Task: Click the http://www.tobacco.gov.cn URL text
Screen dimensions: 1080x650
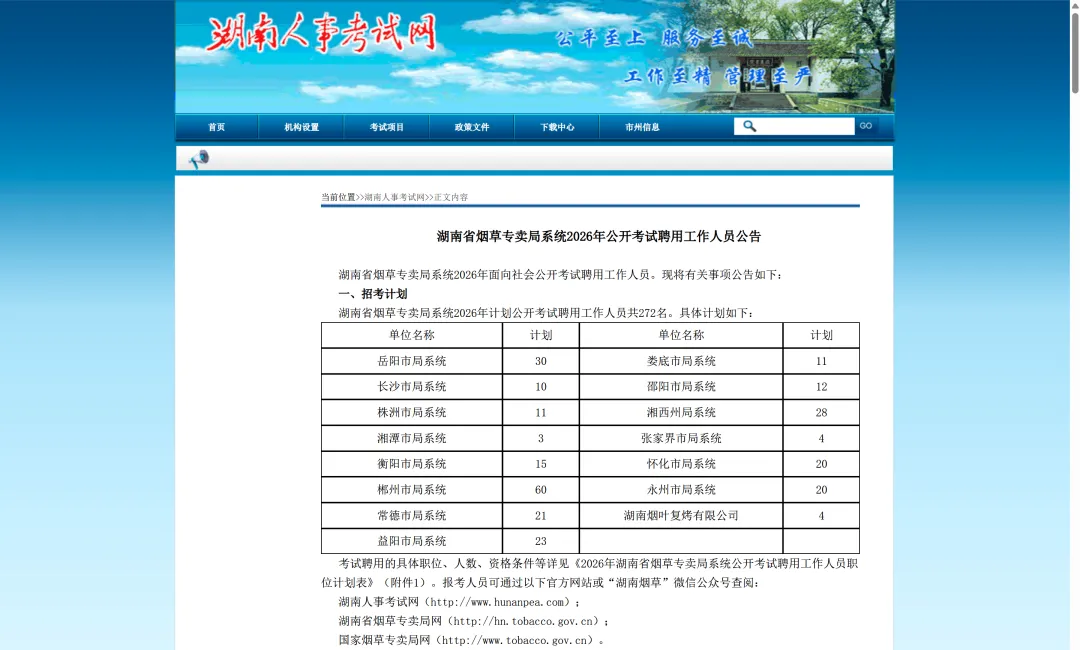Action: [515, 640]
